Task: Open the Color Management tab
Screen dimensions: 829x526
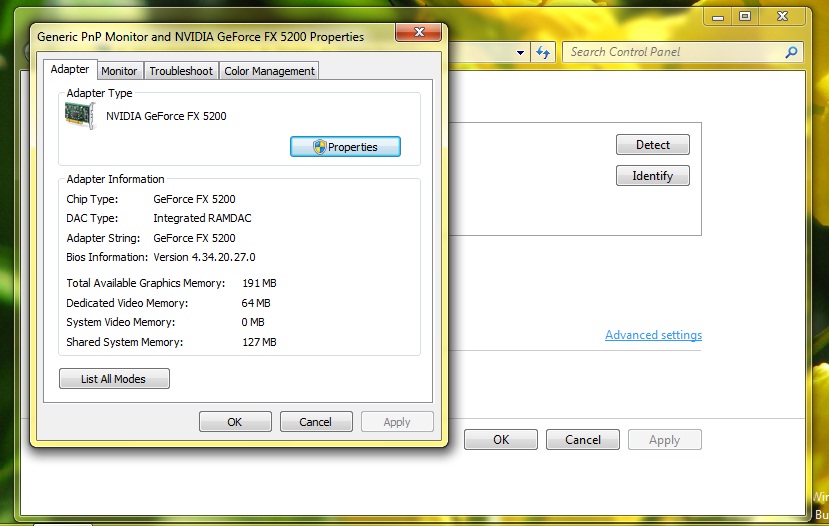Action: point(269,71)
